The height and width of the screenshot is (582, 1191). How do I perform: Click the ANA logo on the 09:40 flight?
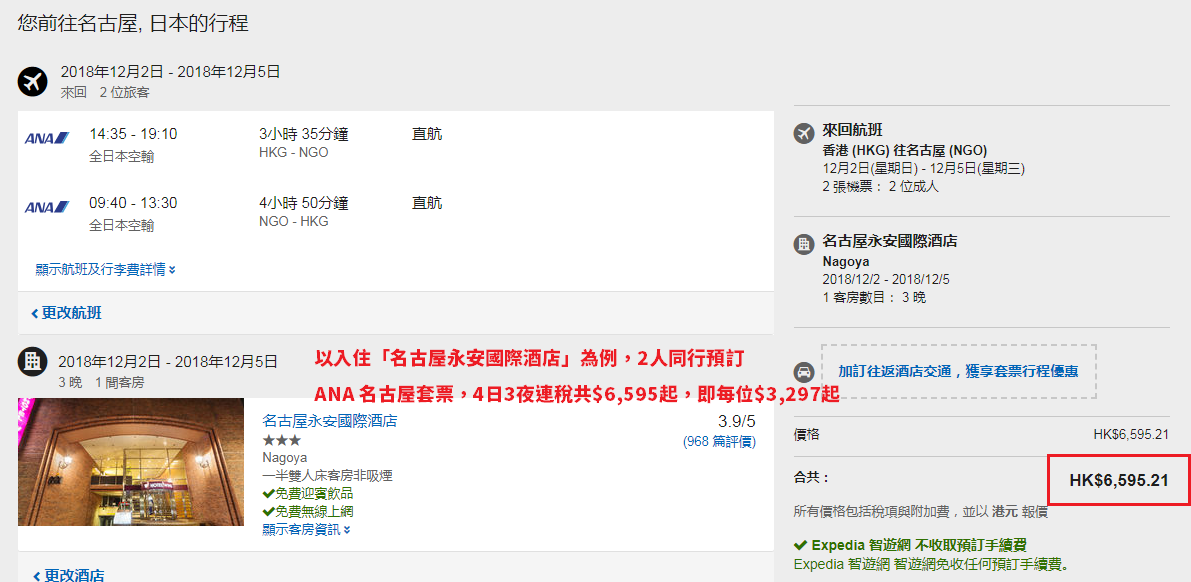47,207
